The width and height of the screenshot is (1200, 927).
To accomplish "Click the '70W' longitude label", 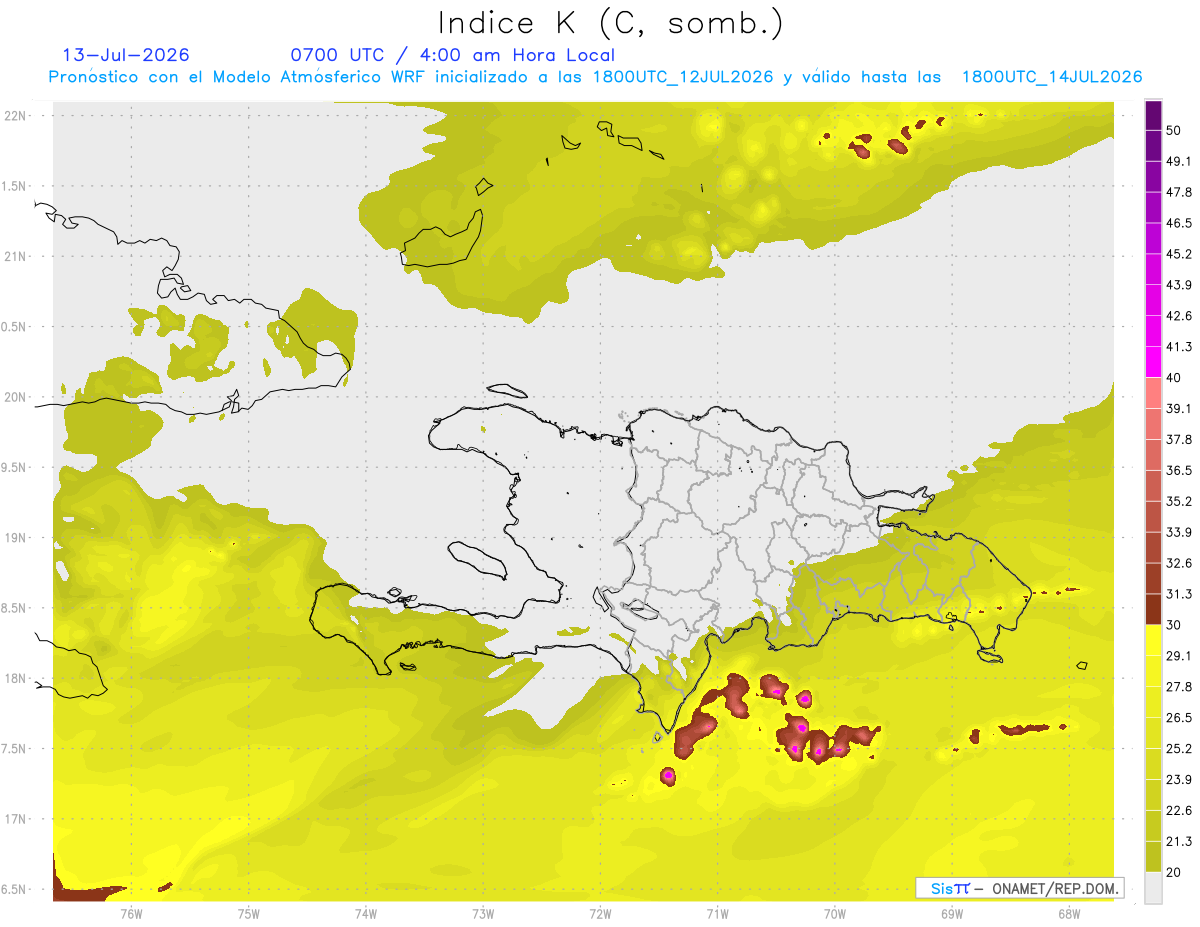I will click(835, 914).
